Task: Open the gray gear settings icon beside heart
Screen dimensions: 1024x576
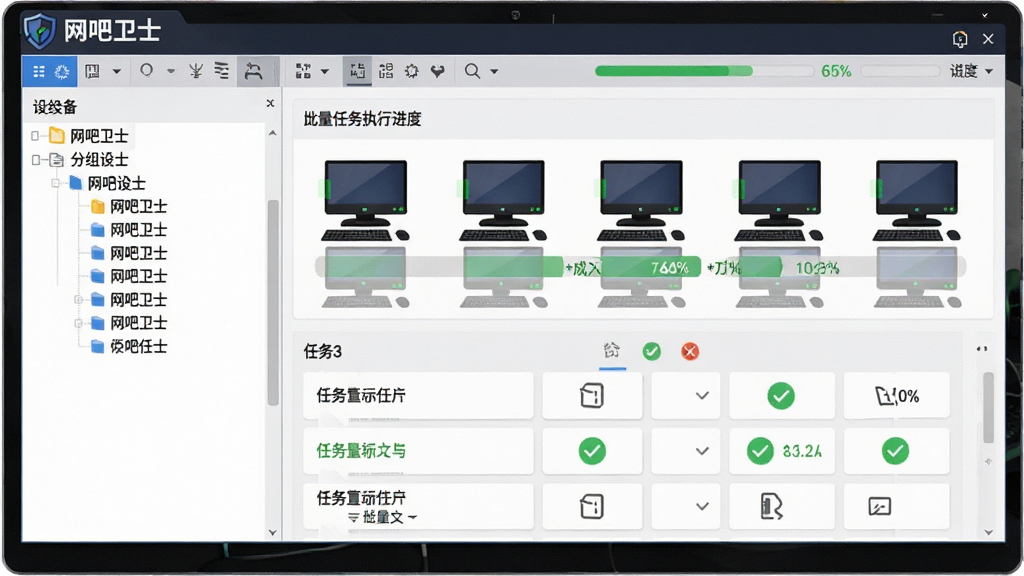Action: tap(411, 71)
